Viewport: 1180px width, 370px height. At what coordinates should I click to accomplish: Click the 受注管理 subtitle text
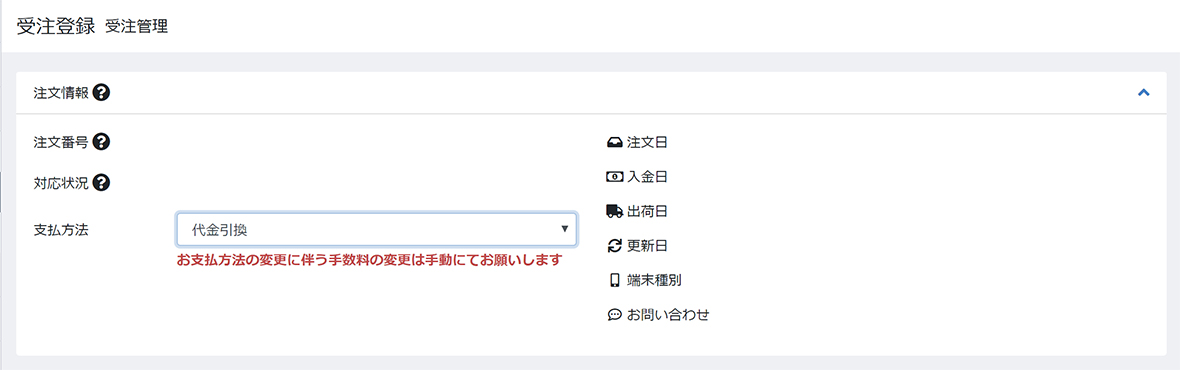(136, 27)
